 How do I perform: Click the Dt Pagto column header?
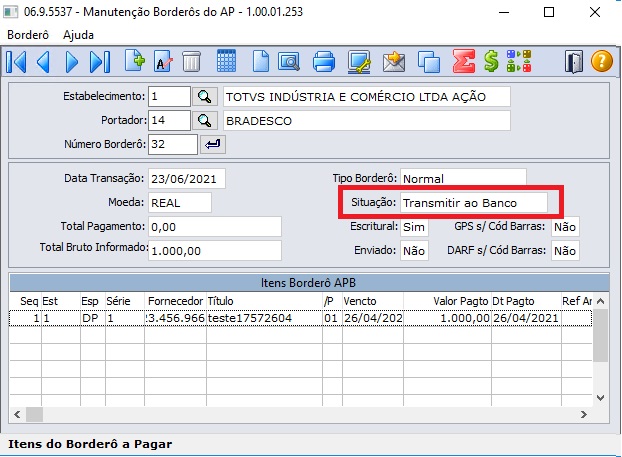tap(526, 301)
